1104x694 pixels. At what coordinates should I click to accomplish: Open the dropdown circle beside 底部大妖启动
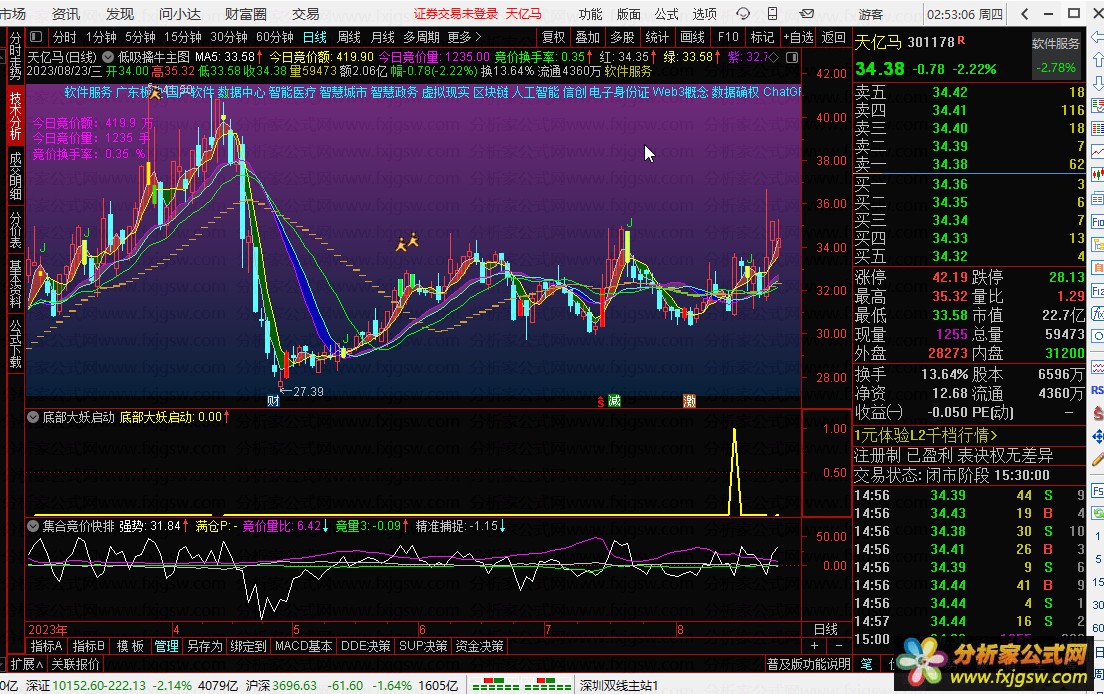pyautogui.click(x=33, y=417)
